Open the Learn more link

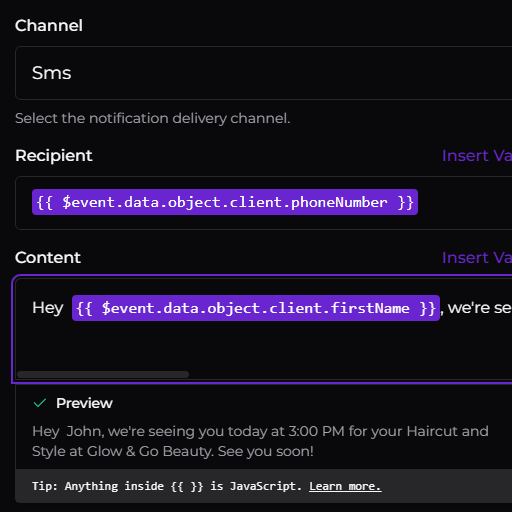345,486
